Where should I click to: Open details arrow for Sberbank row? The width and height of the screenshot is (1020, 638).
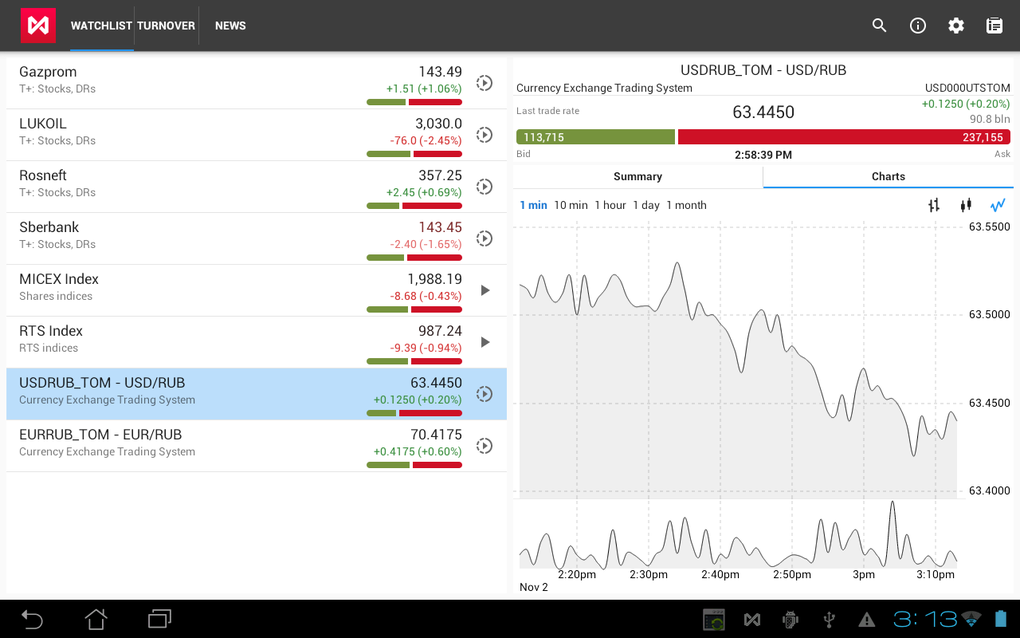[x=484, y=239]
